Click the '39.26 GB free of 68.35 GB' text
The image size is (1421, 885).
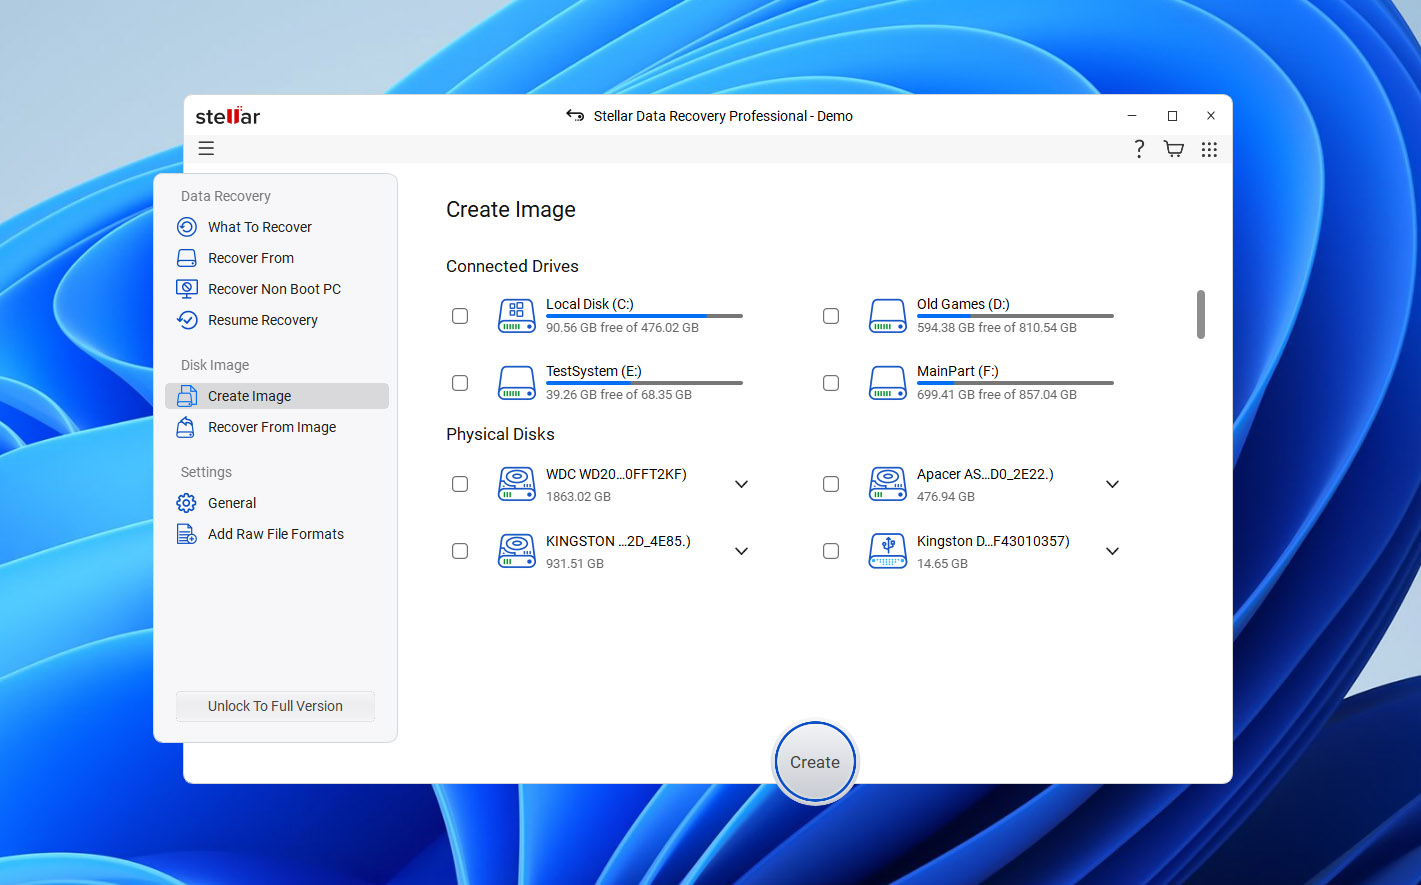pos(619,395)
